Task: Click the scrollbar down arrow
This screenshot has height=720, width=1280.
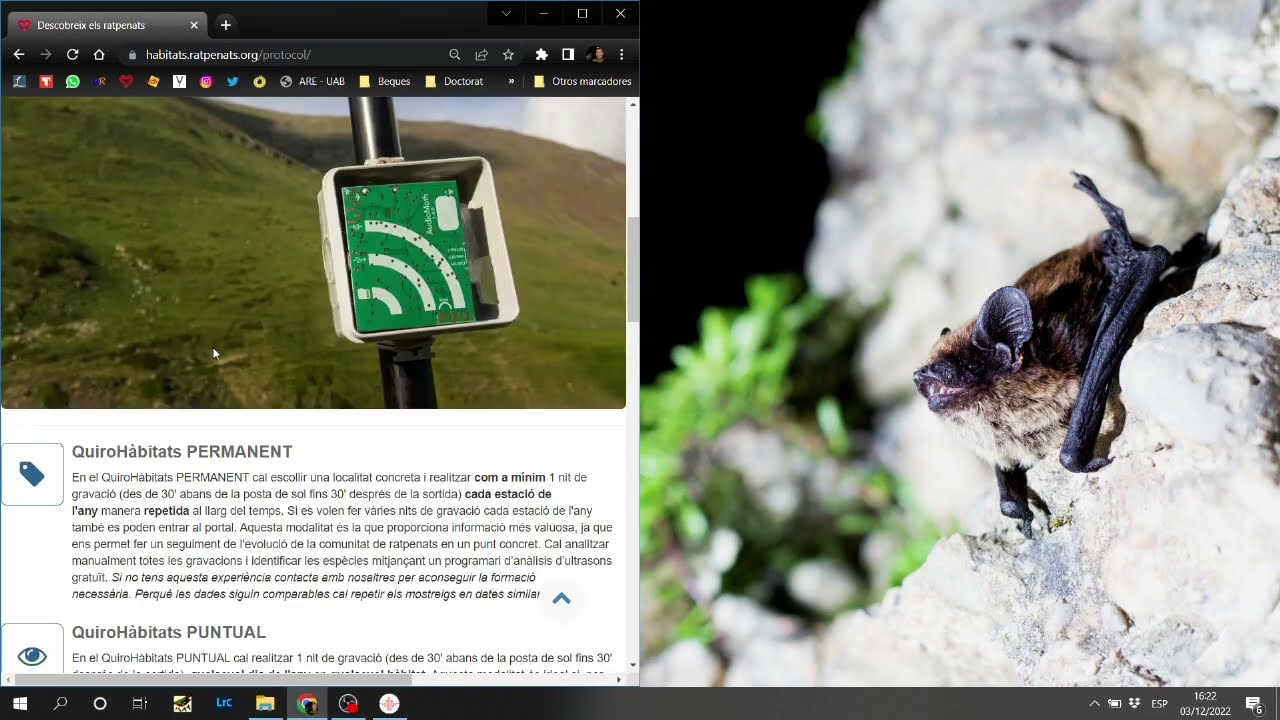Action: (x=633, y=665)
